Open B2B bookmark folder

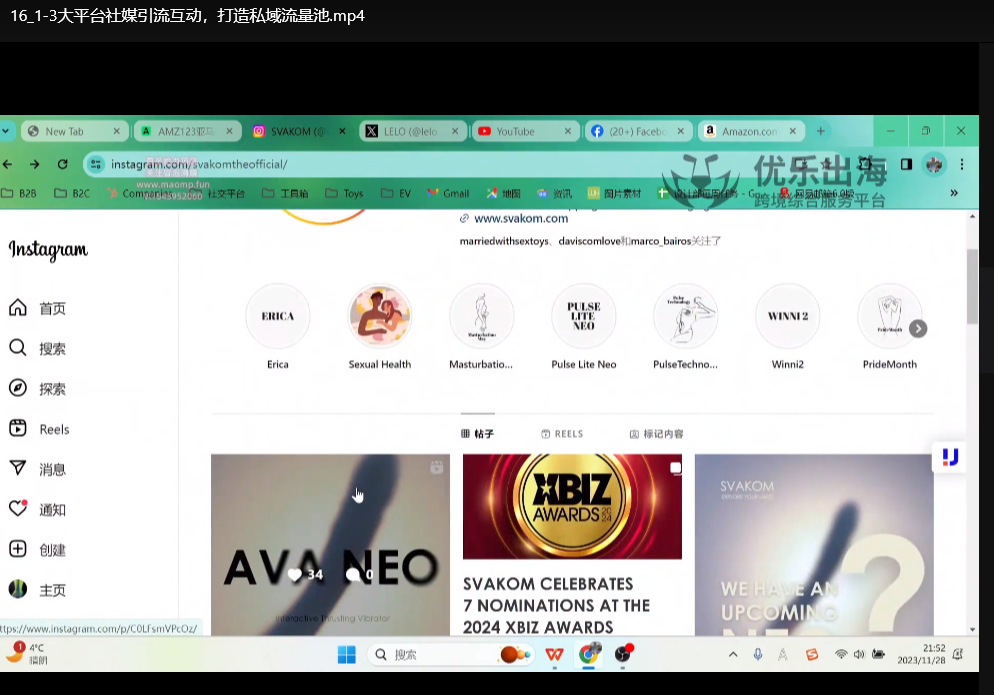(19, 193)
